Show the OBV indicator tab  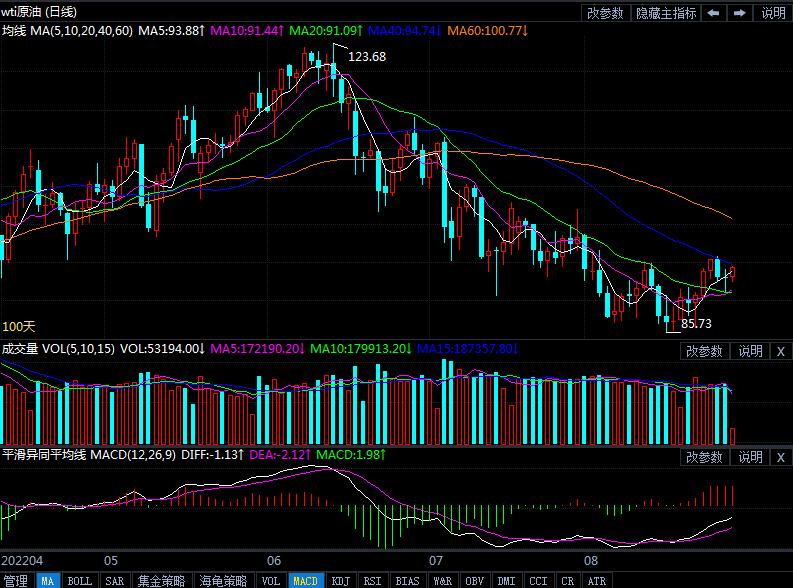474,580
